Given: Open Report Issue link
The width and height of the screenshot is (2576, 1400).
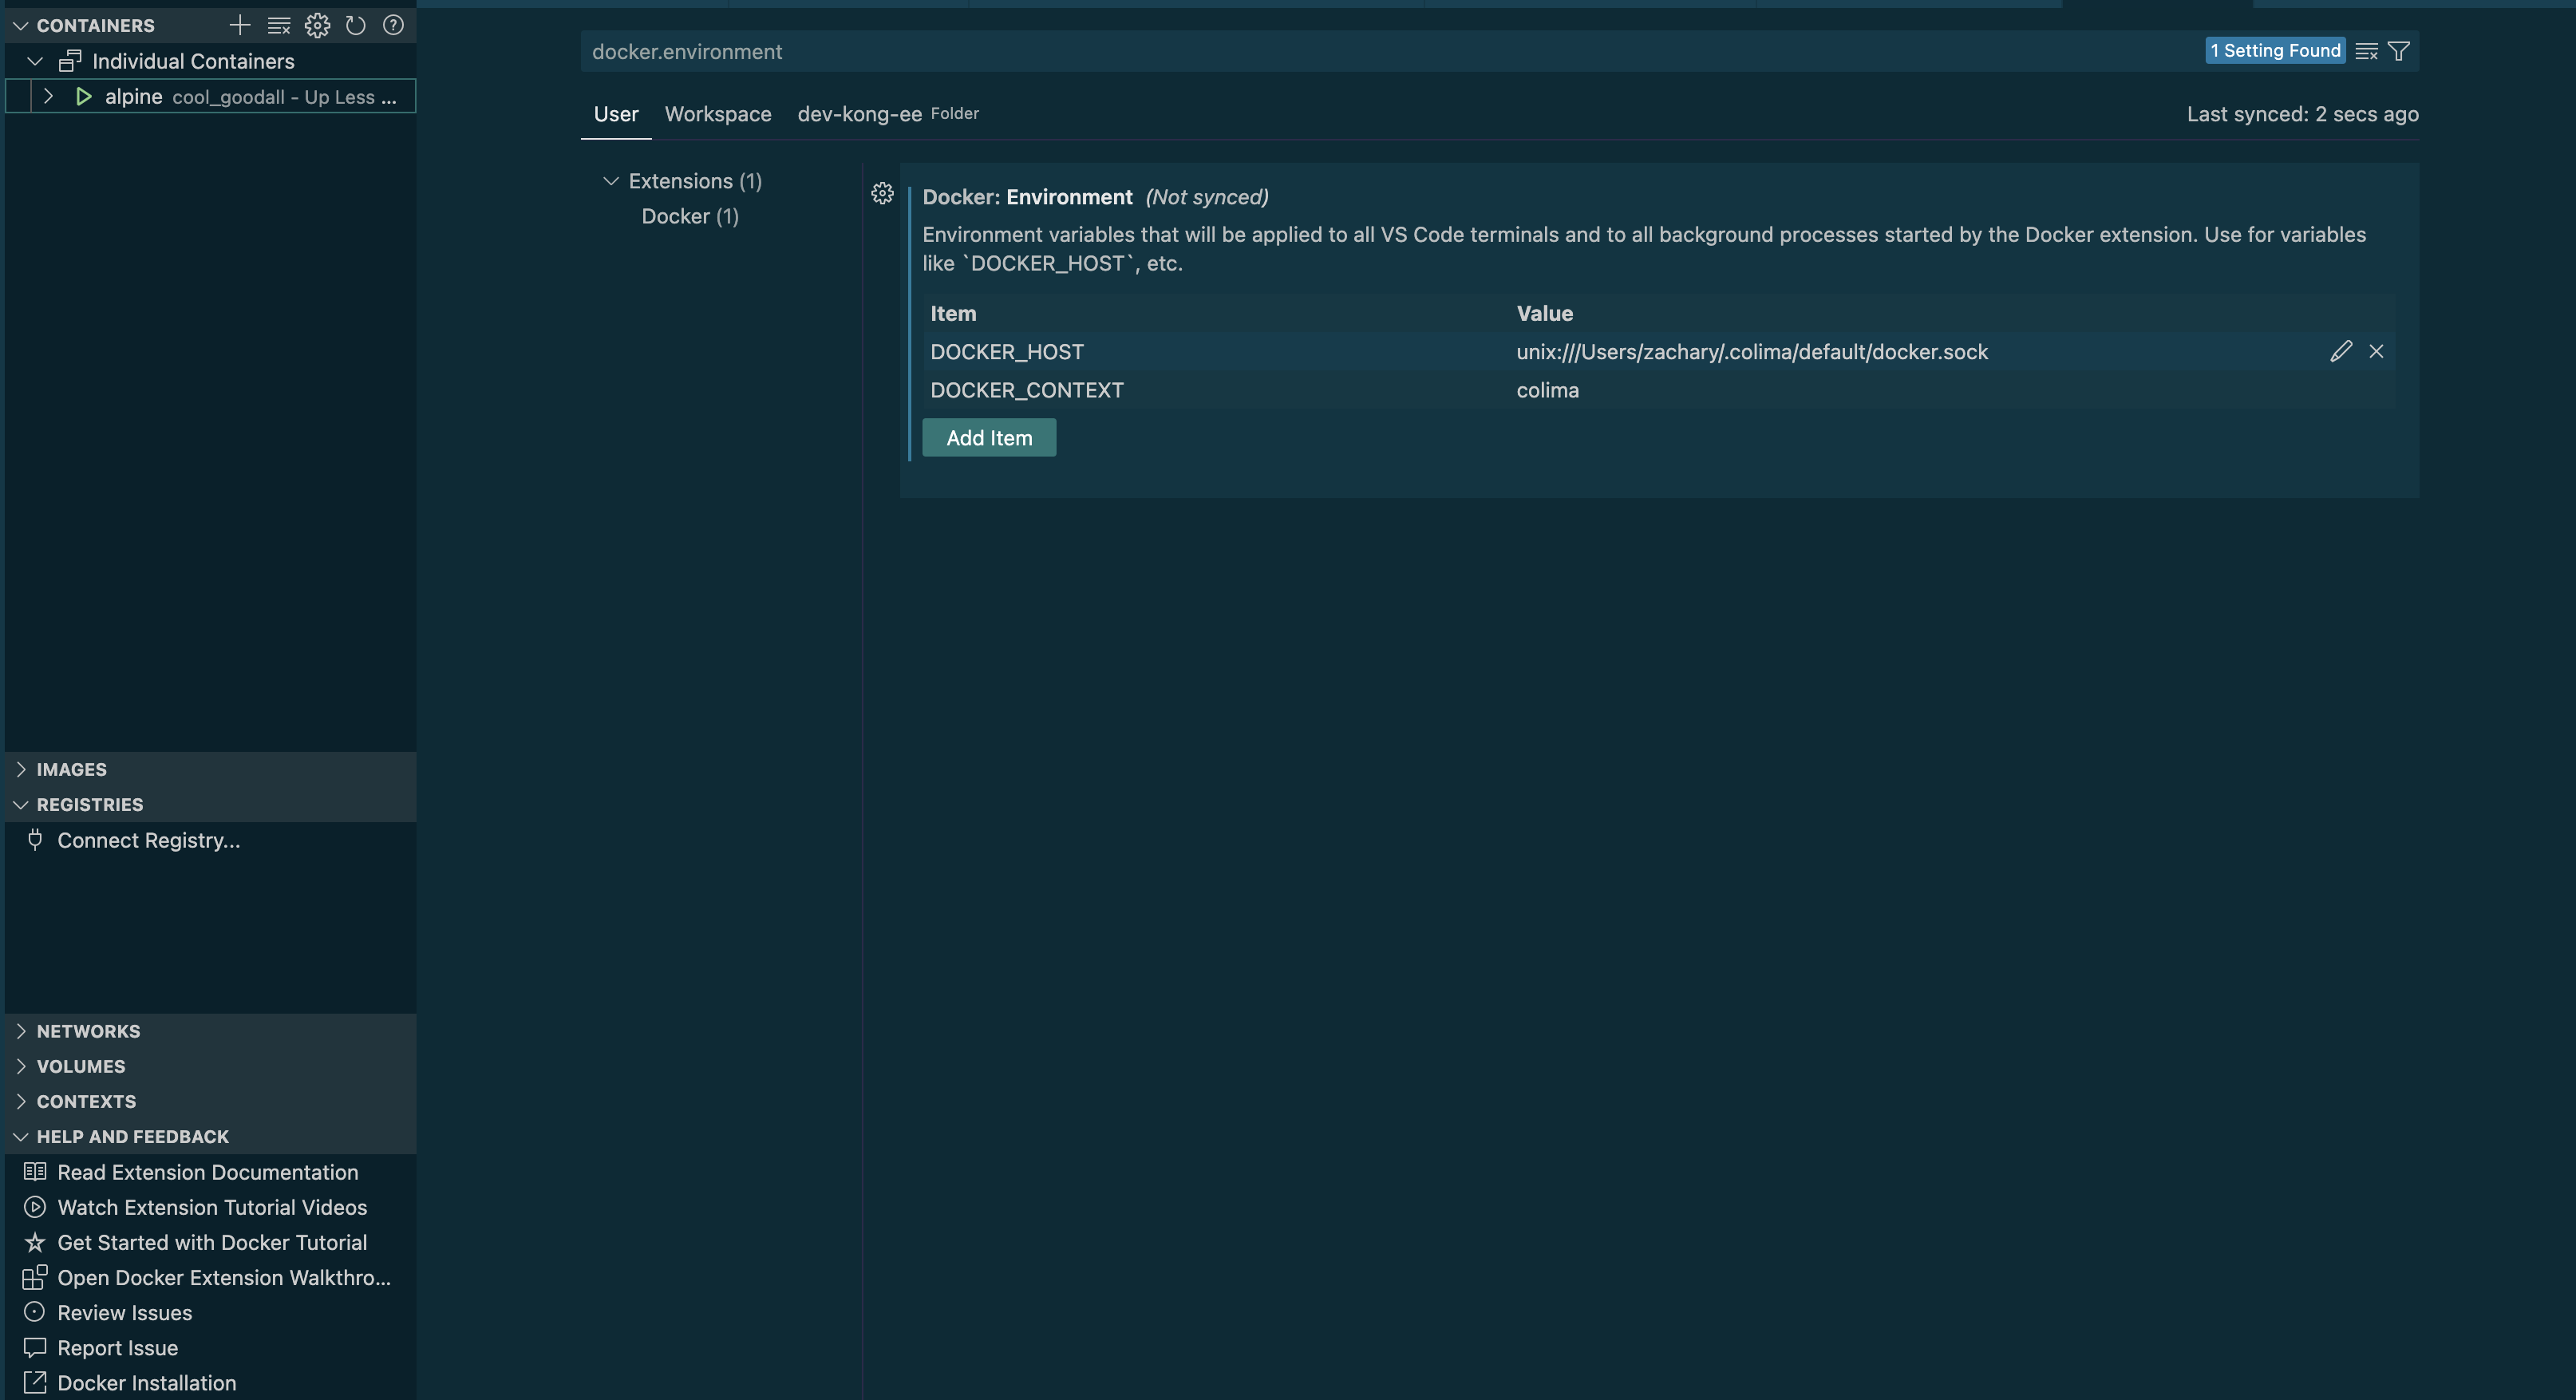Looking at the screenshot, I should [118, 1347].
